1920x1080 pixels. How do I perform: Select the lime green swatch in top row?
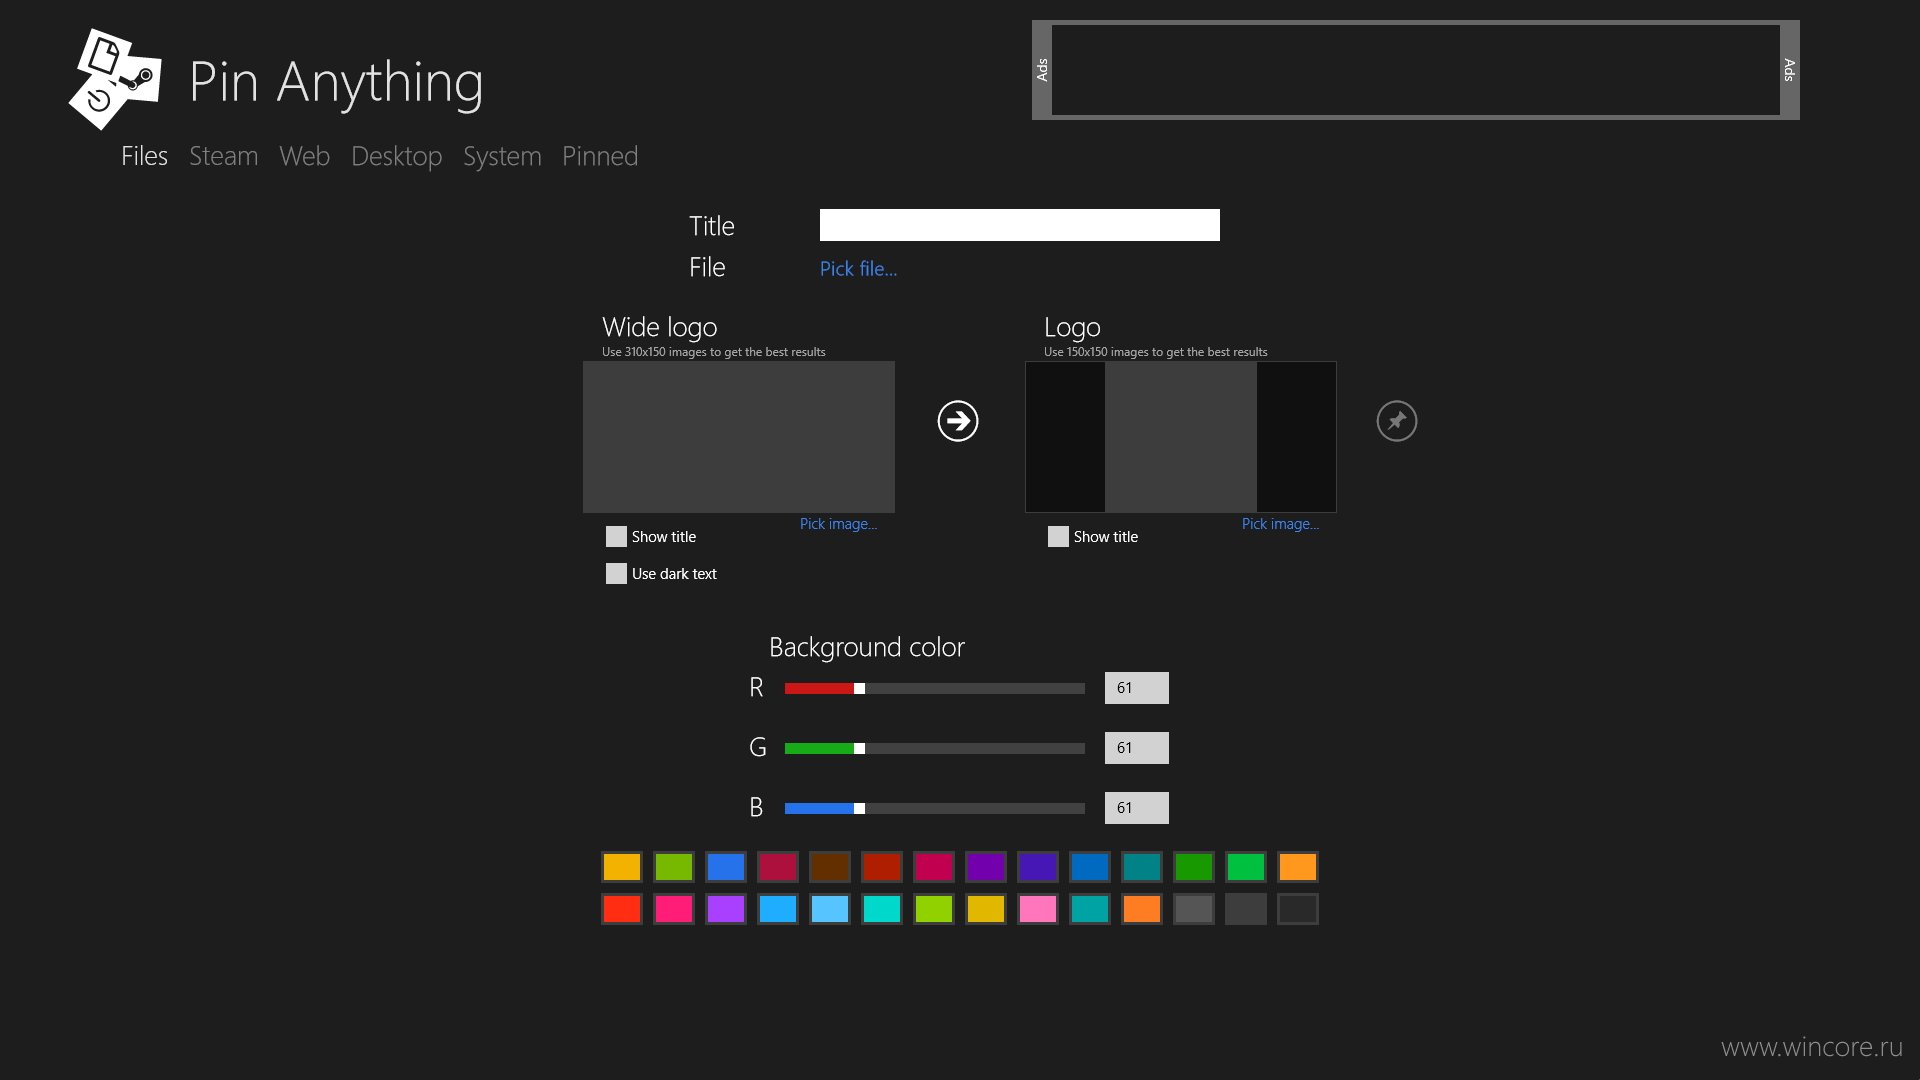point(674,867)
